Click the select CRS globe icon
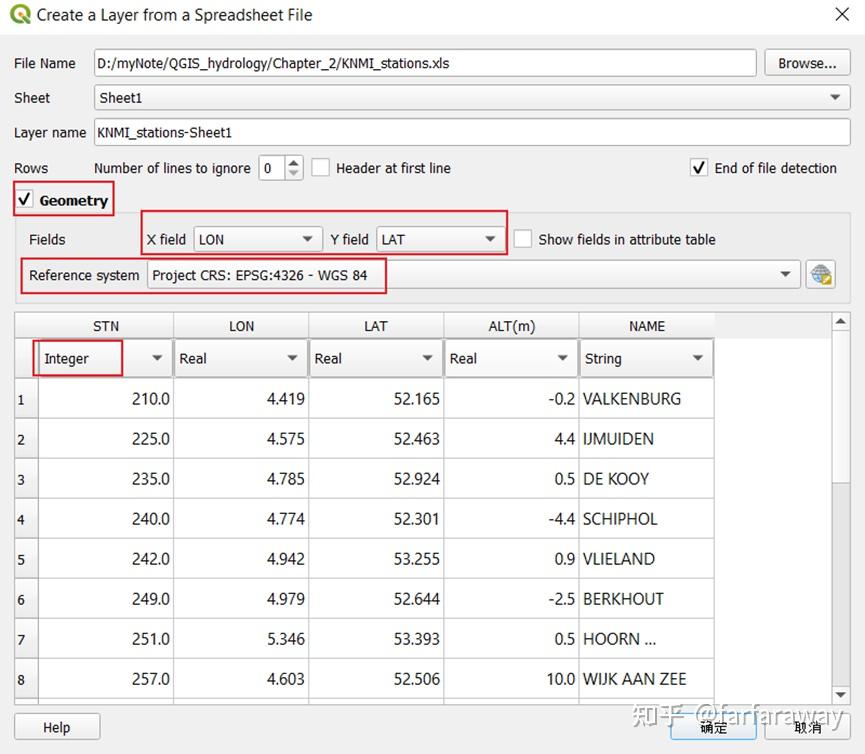The width and height of the screenshot is (865, 754). point(820,275)
